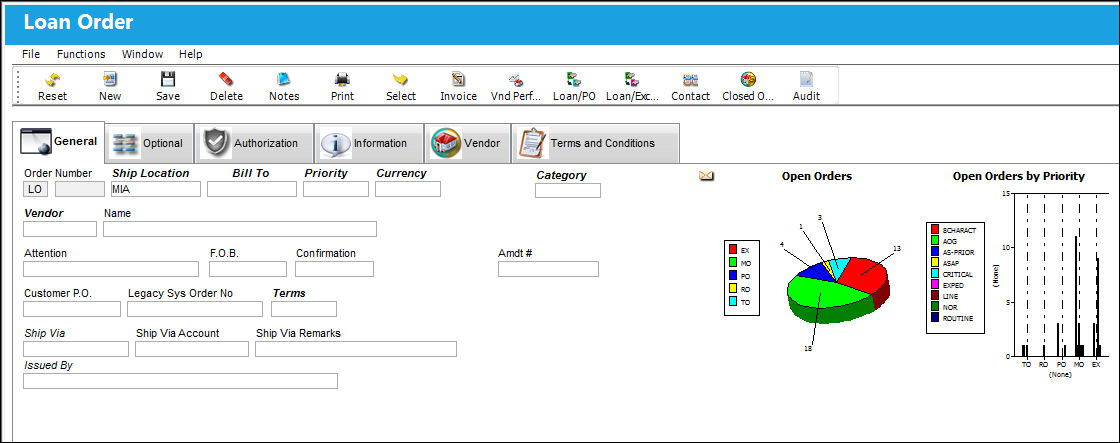Screen dimensions: 1120x443
Task: Open the Window menu
Action: pyautogui.click(x=142, y=54)
